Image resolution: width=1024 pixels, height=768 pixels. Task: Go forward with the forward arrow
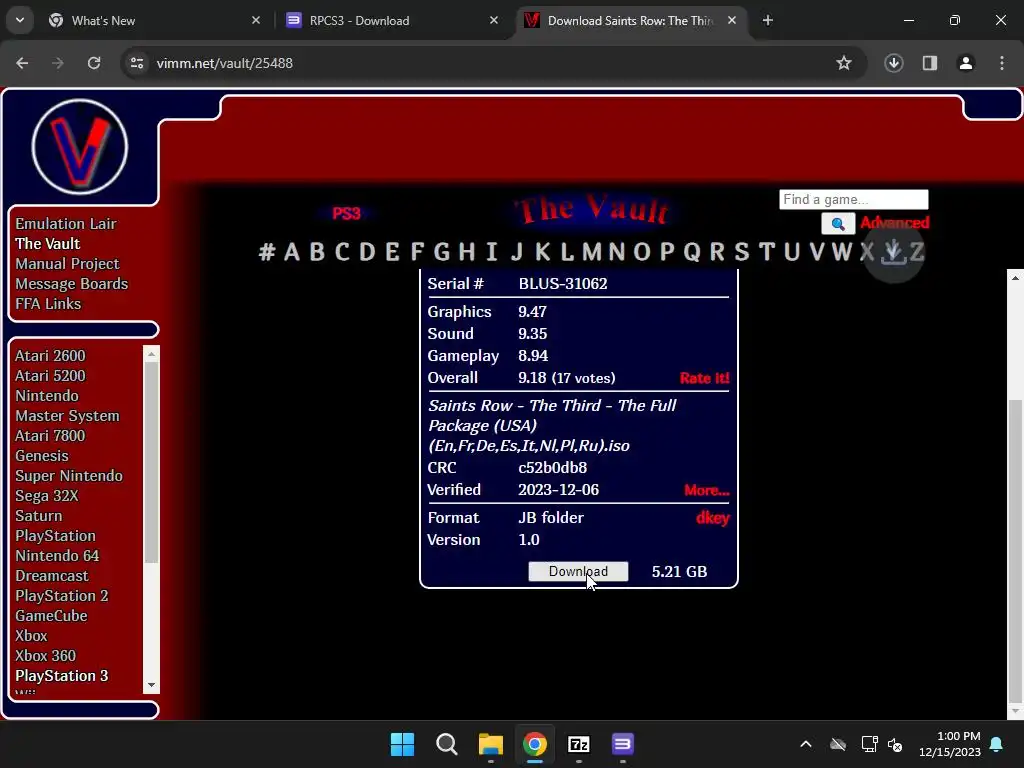pyautogui.click(x=58, y=63)
